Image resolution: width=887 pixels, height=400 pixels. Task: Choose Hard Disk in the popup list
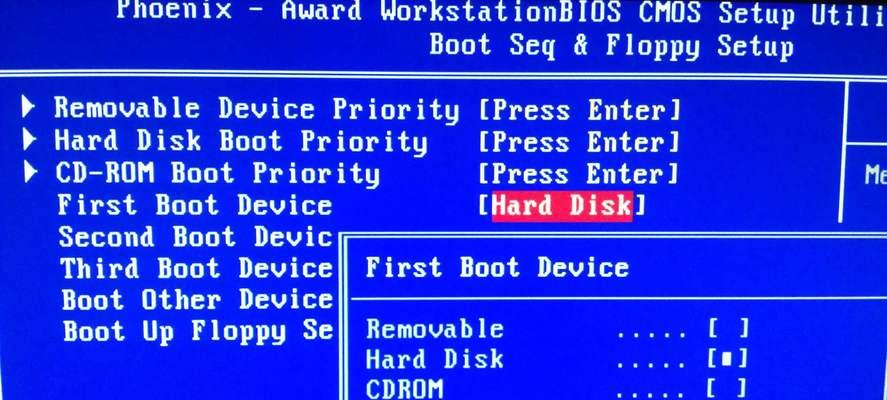[434, 359]
